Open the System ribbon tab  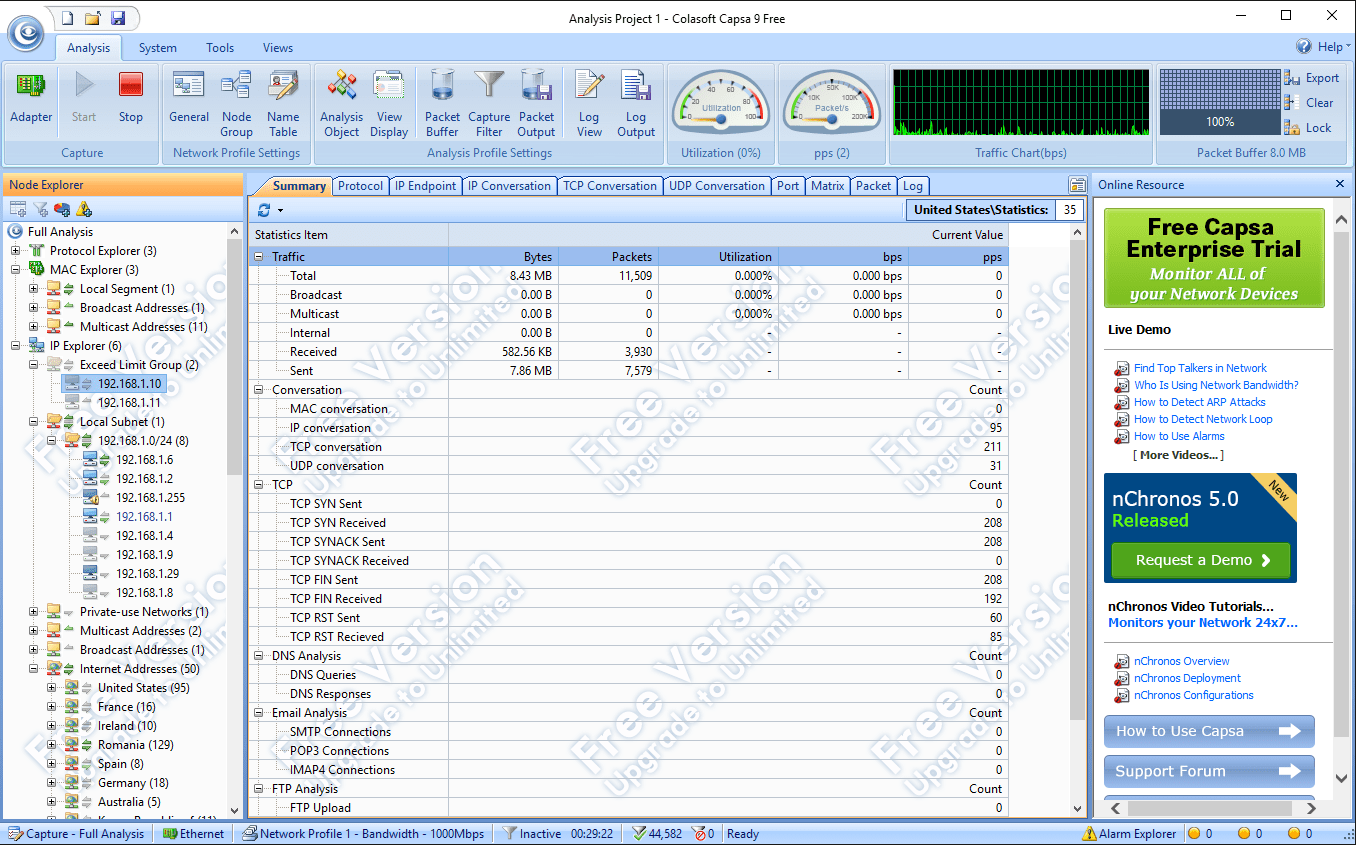(157, 48)
